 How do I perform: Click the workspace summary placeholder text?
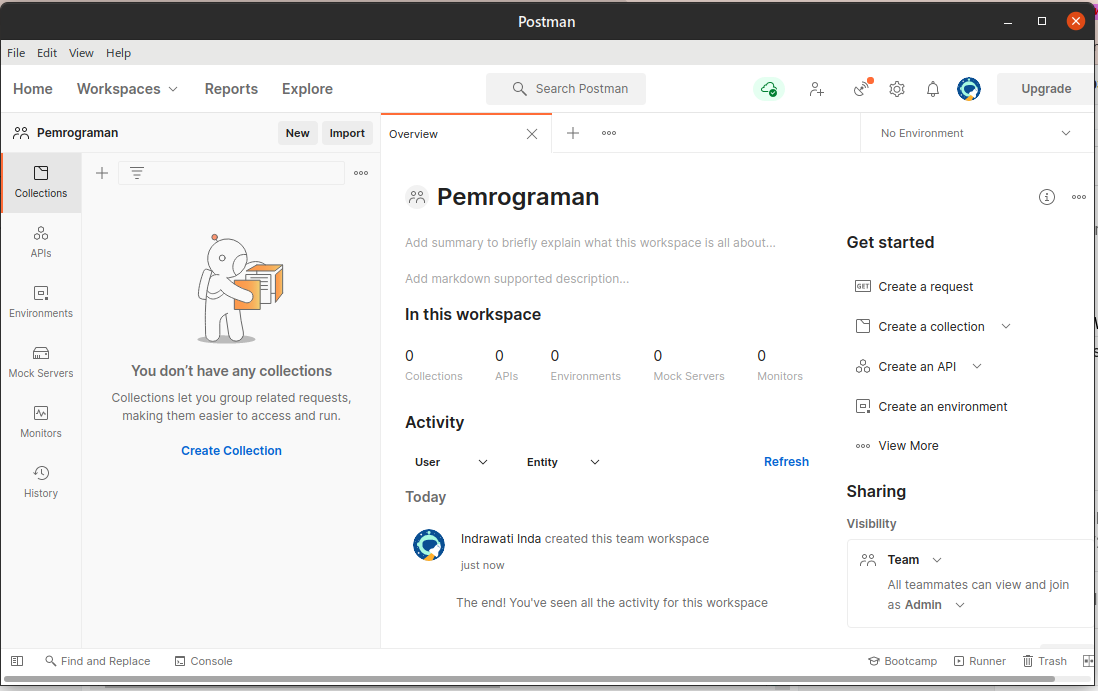[x=590, y=243]
